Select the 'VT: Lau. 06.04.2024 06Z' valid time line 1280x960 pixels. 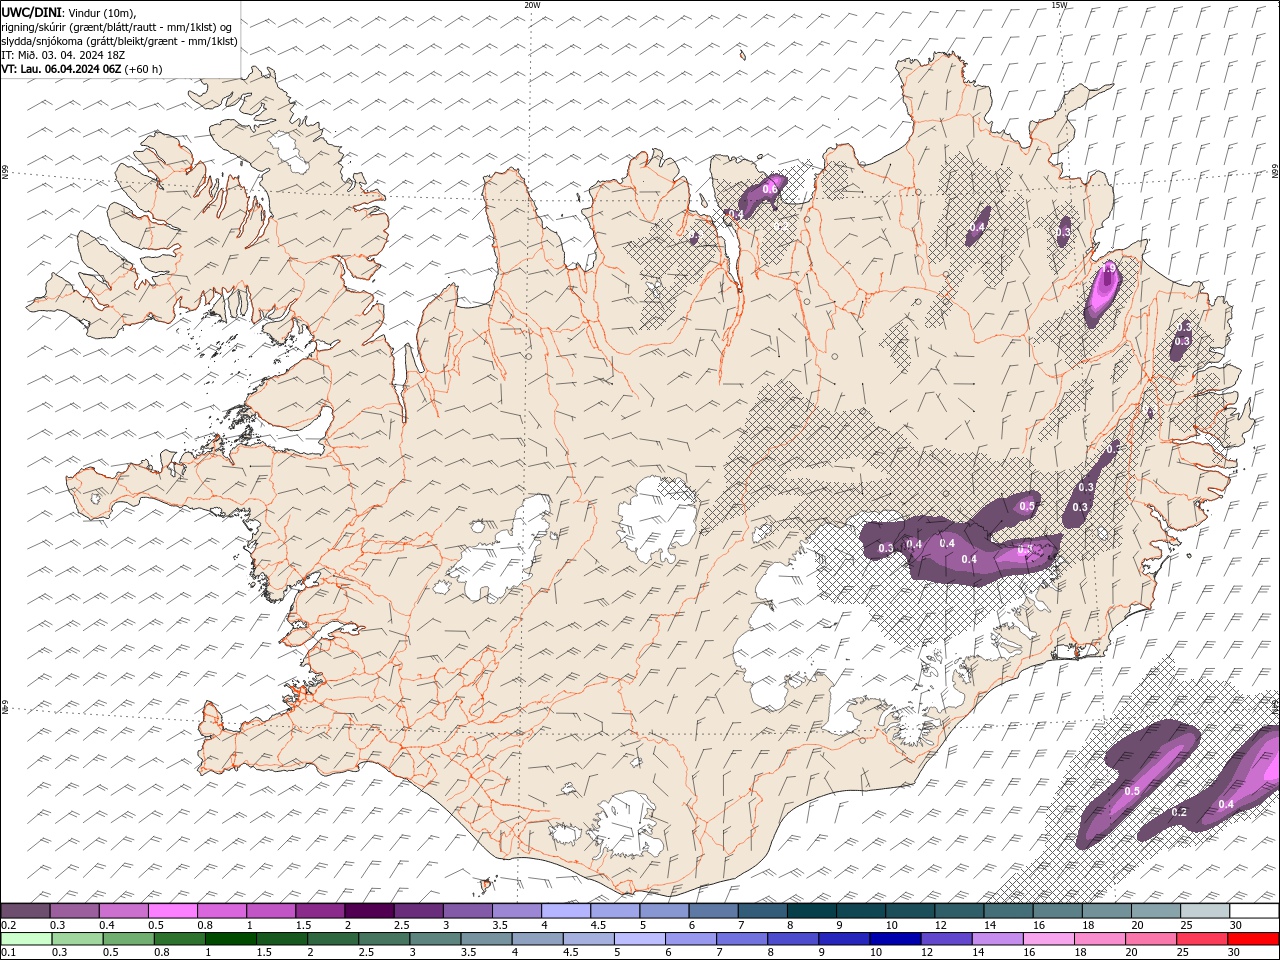(x=61, y=69)
